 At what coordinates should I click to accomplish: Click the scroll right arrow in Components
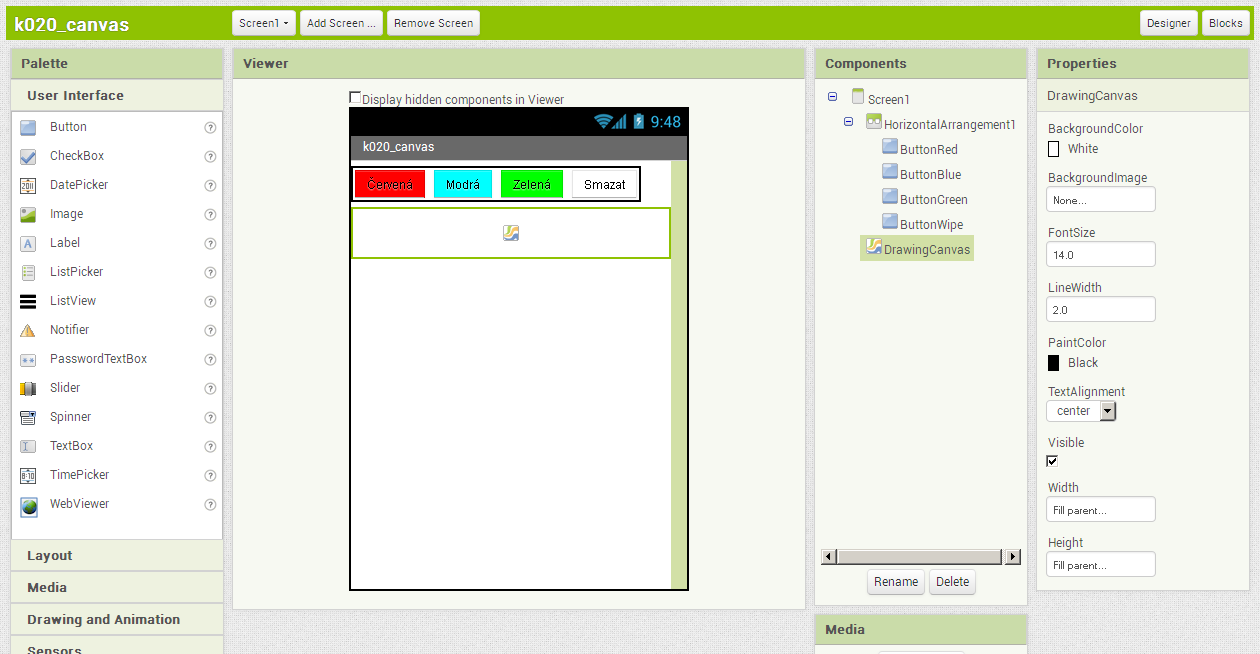(1013, 557)
